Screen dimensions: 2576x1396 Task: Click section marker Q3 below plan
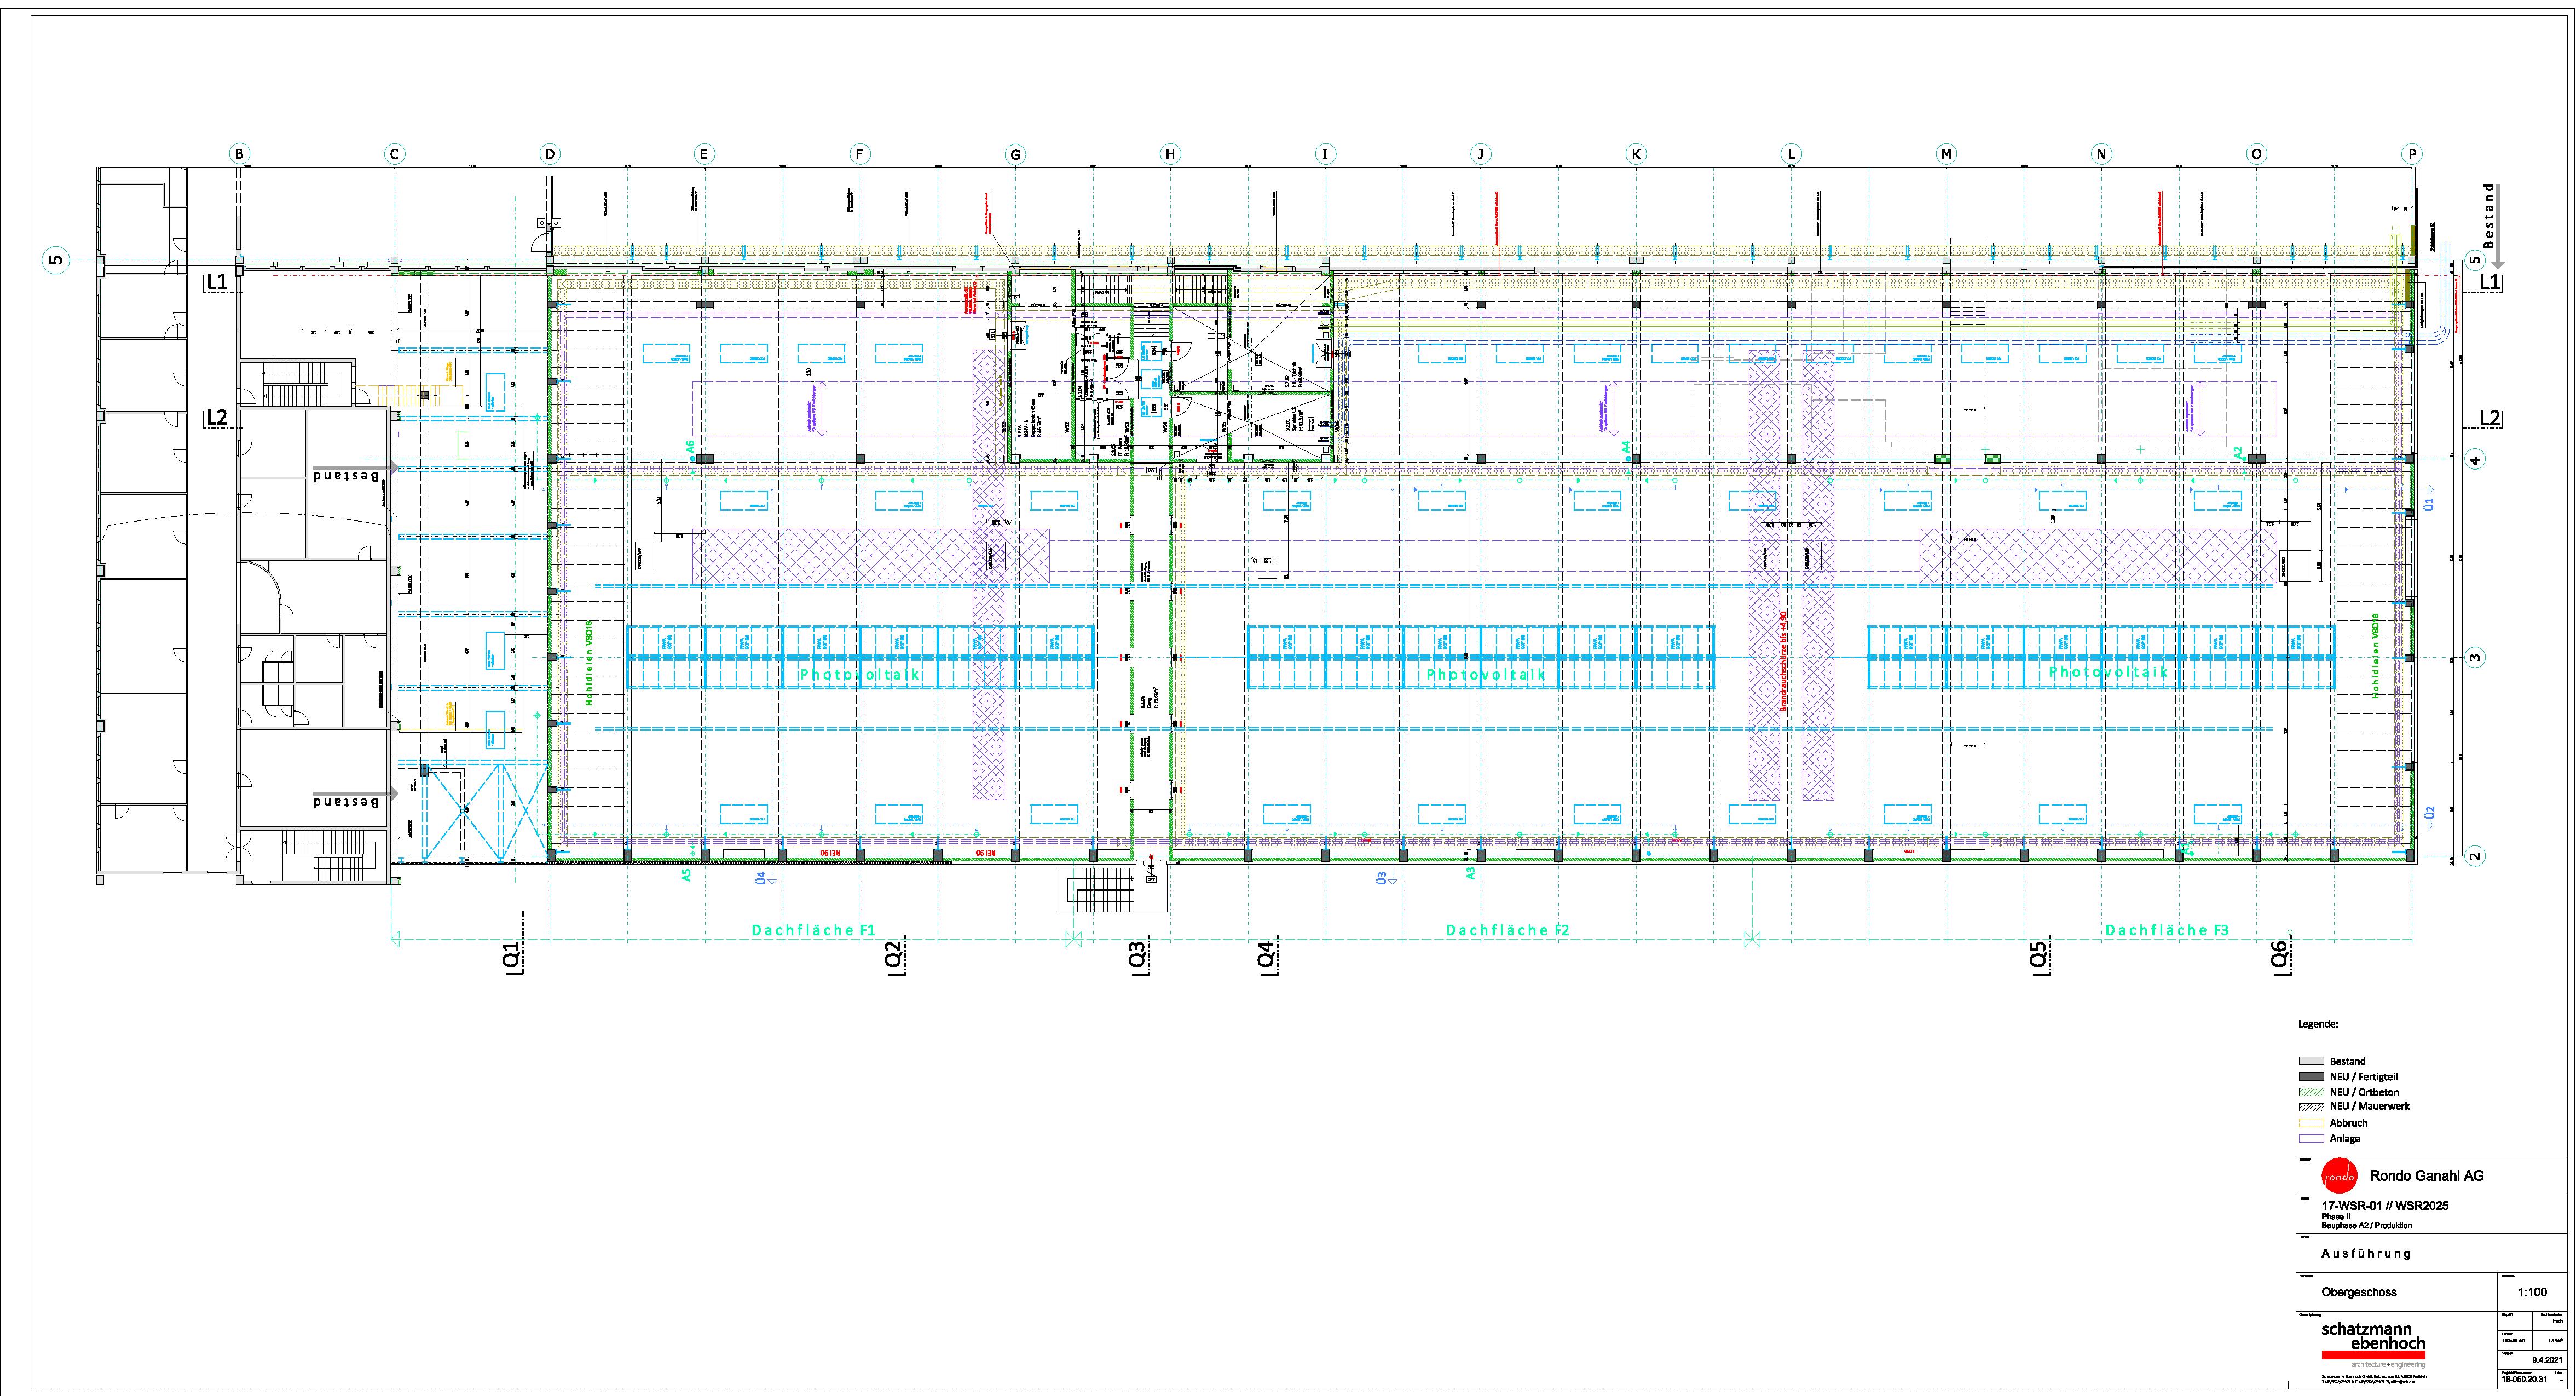pos(1137,954)
